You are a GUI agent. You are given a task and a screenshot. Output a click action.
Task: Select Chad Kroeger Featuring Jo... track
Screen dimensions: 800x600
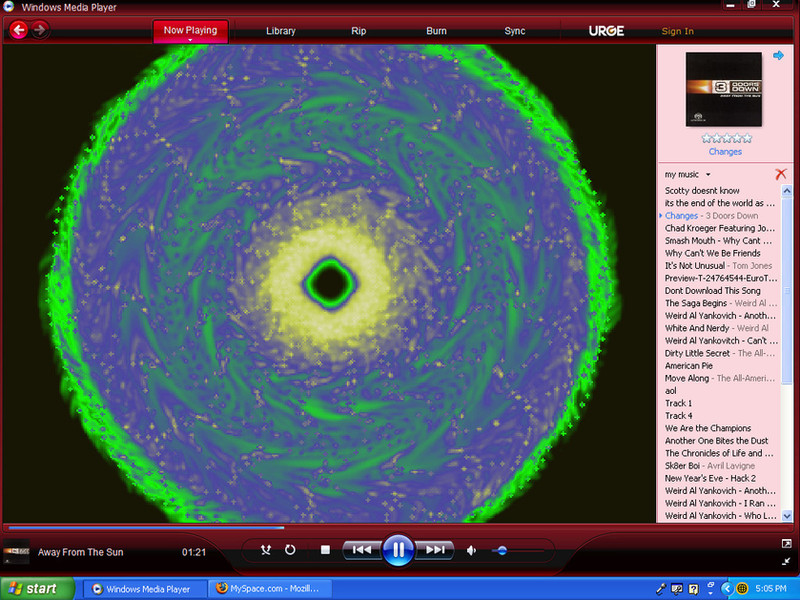point(719,228)
